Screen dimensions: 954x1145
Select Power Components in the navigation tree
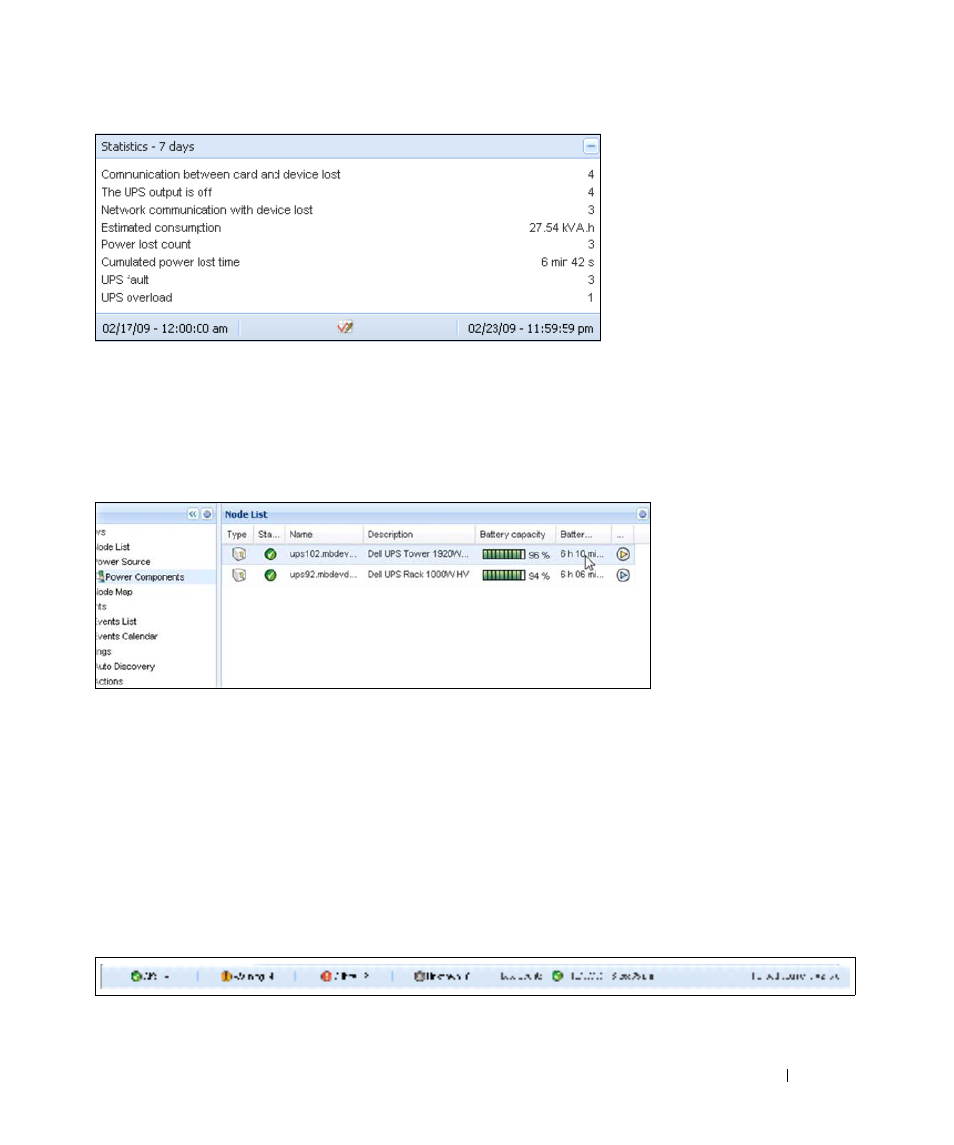145,577
